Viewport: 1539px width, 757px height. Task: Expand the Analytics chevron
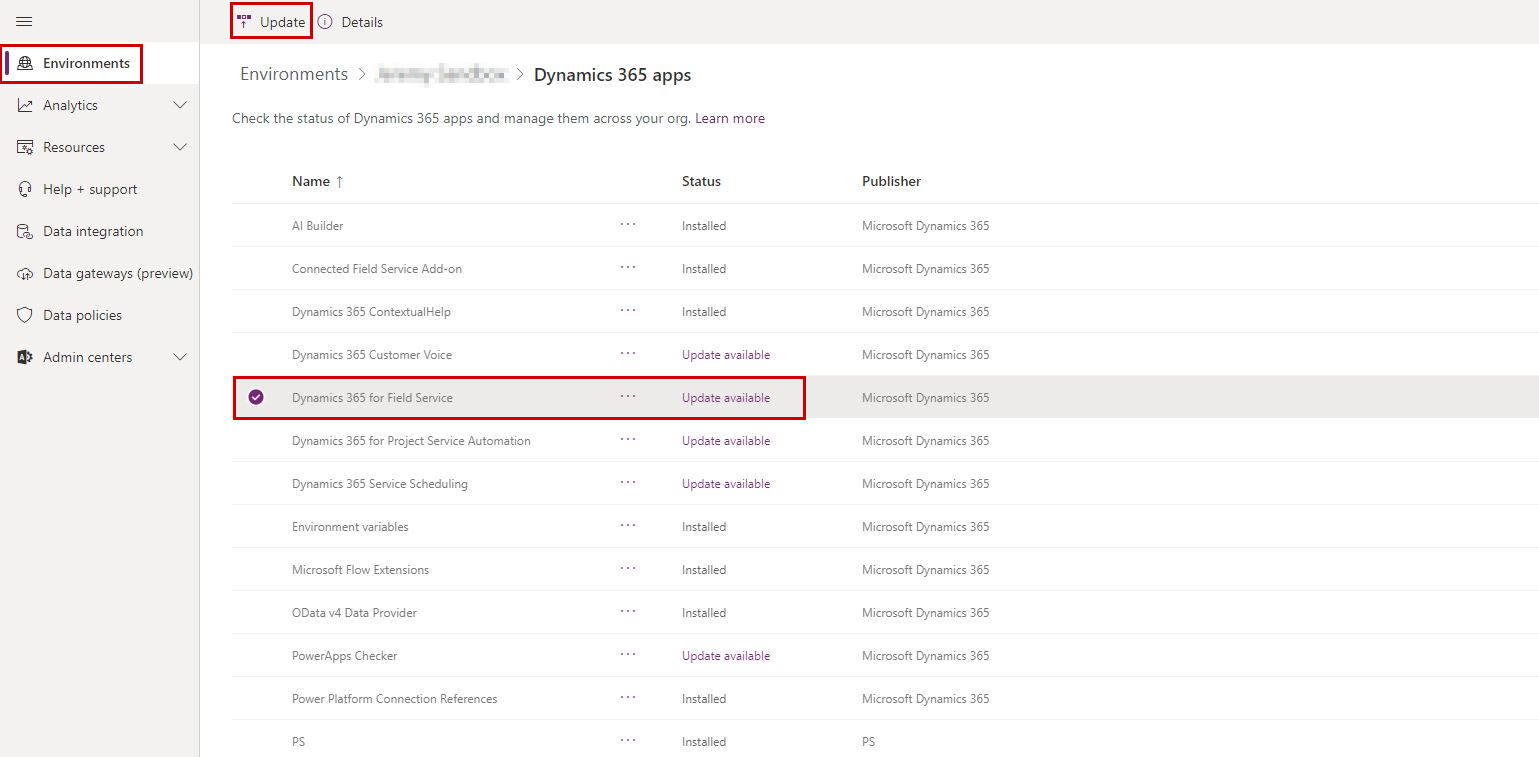click(180, 105)
